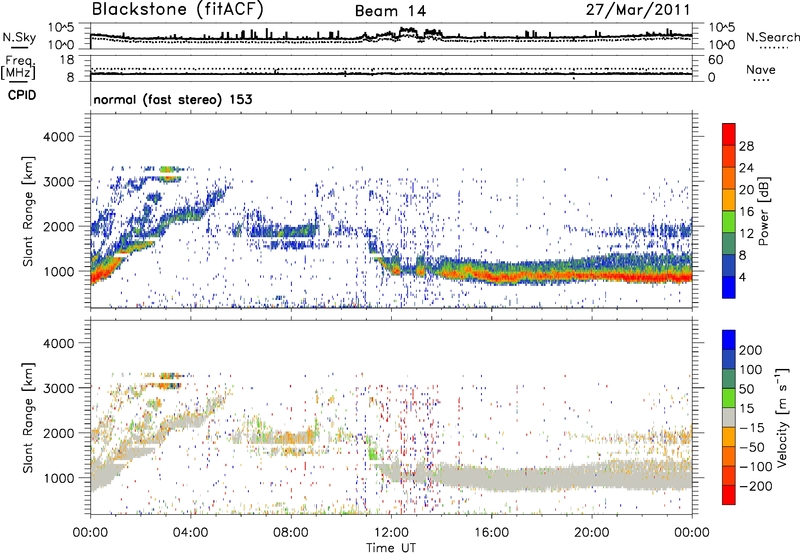Click the 'Slant Range [km]' label of the power panel
Viewport: 800px width, 554px height.
[28, 211]
